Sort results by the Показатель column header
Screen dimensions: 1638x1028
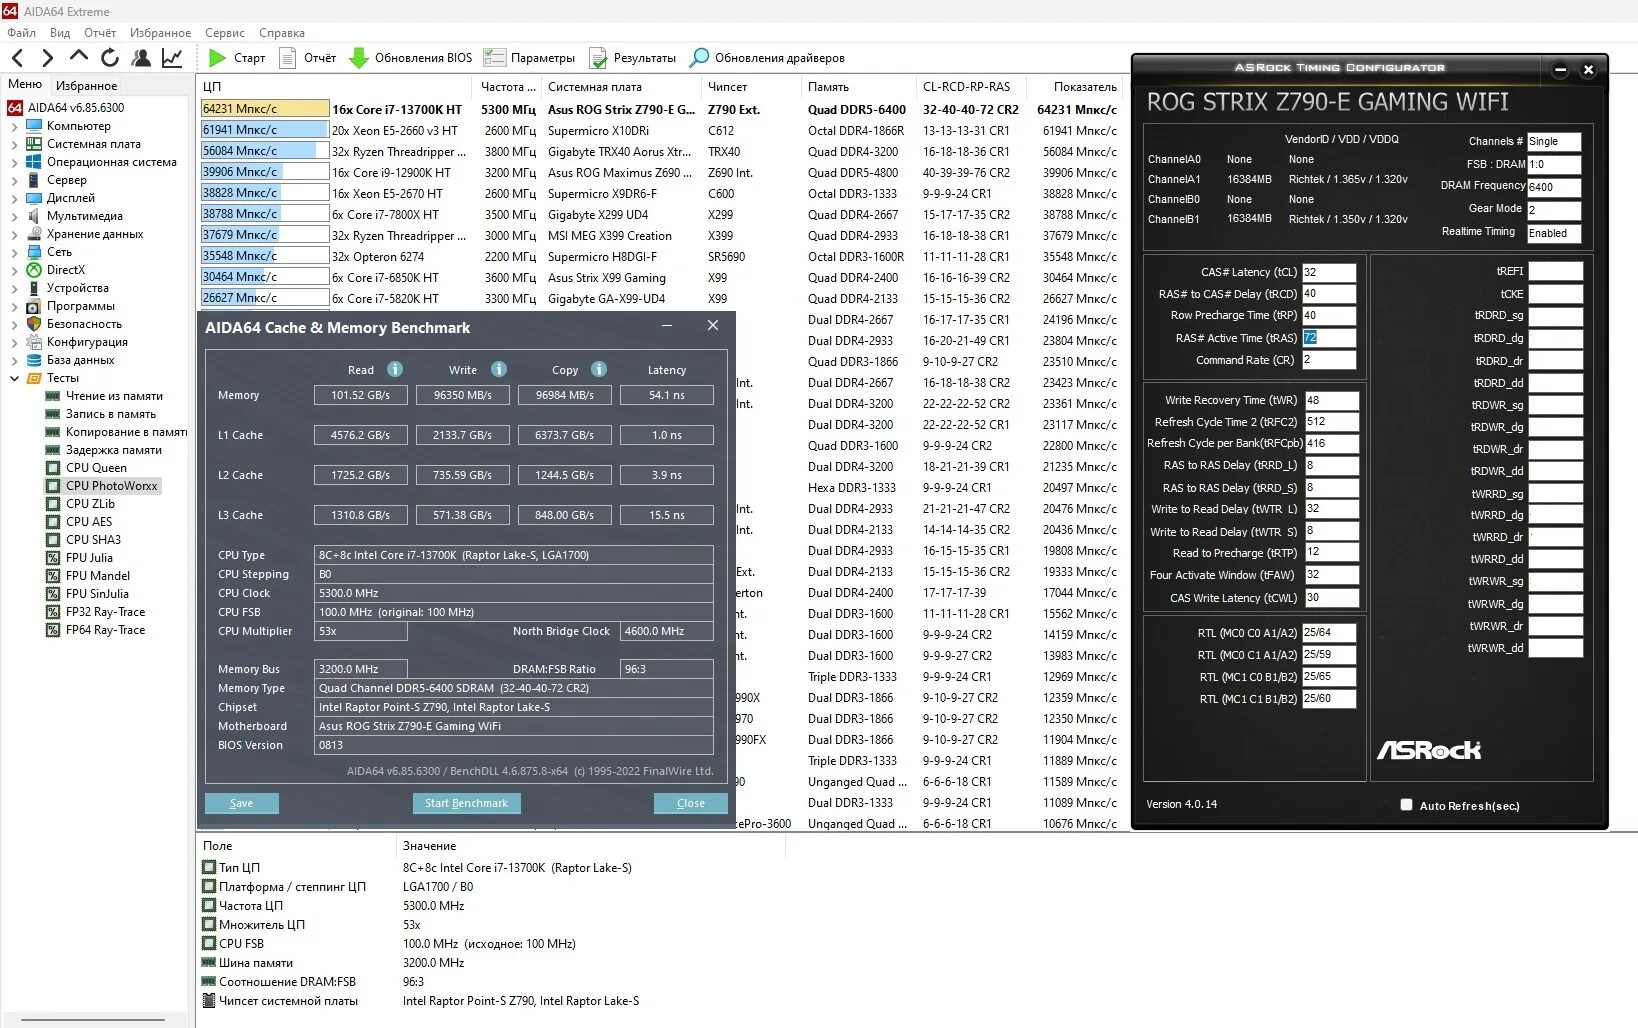pos(1080,87)
